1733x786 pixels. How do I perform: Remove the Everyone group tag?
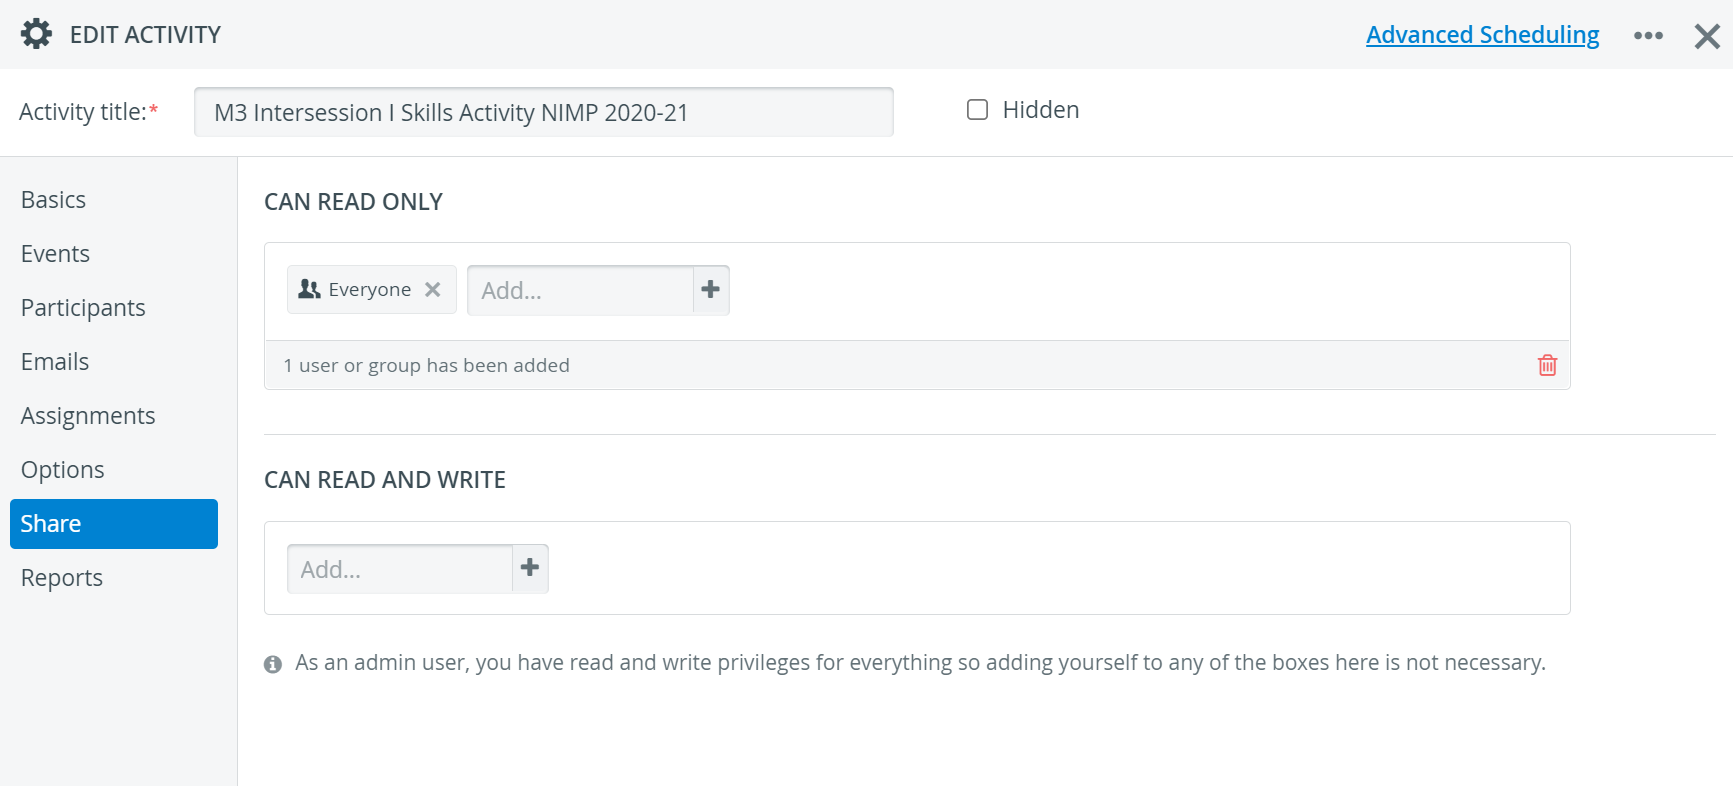click(x=432, y=289)
